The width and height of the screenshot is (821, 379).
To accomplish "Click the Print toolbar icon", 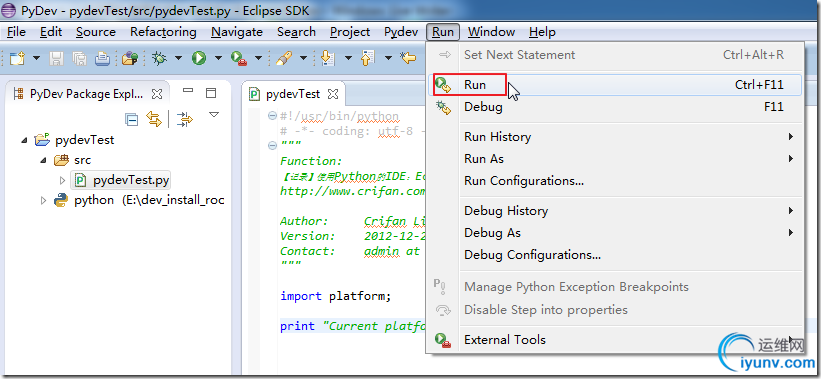I will tap(102, 58).
